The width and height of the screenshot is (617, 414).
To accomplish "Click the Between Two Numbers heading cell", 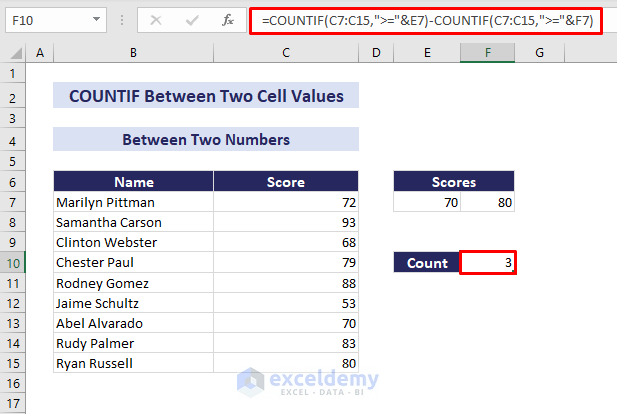I will tap(205, 140).
